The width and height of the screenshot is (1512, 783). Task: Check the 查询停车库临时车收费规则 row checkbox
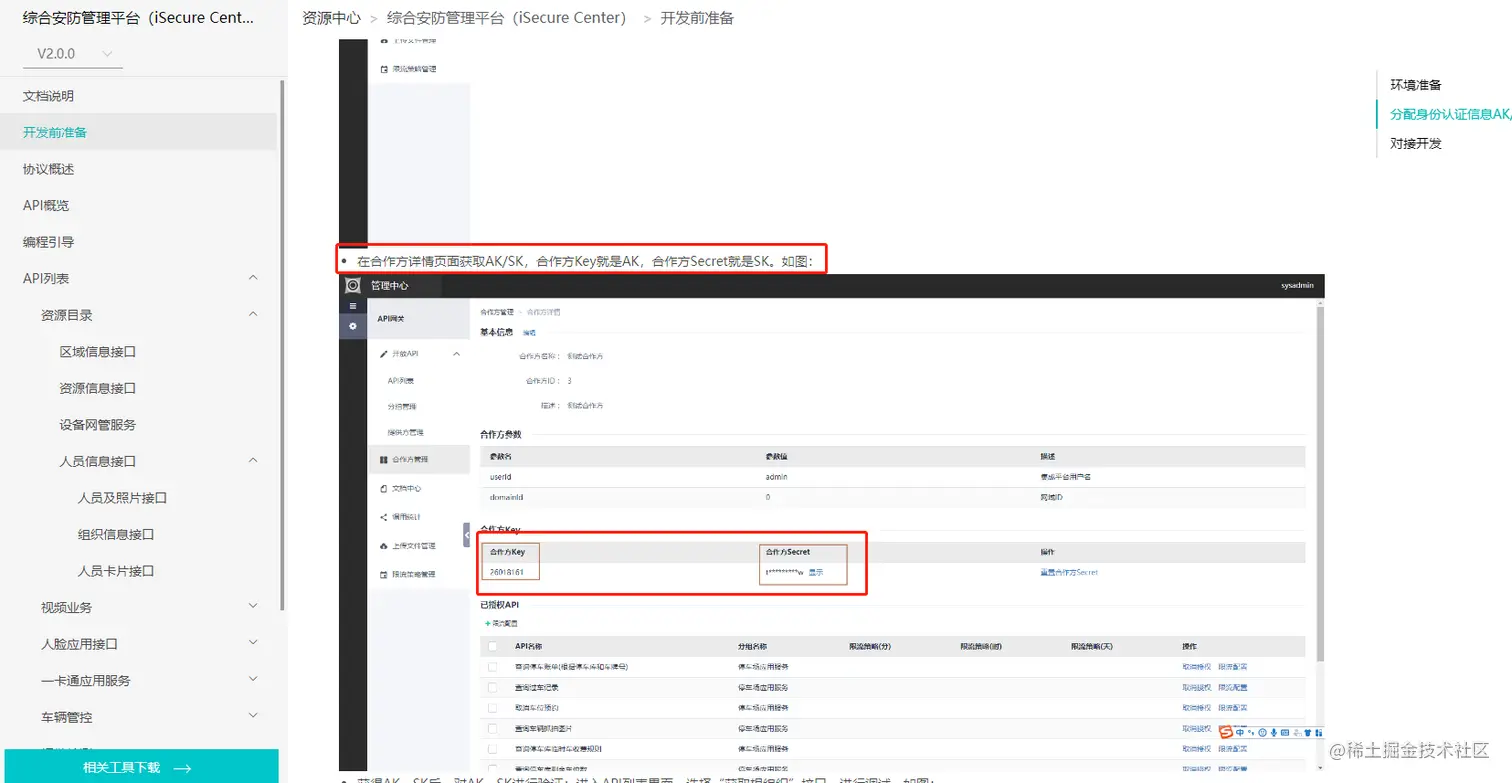point(492,748)
